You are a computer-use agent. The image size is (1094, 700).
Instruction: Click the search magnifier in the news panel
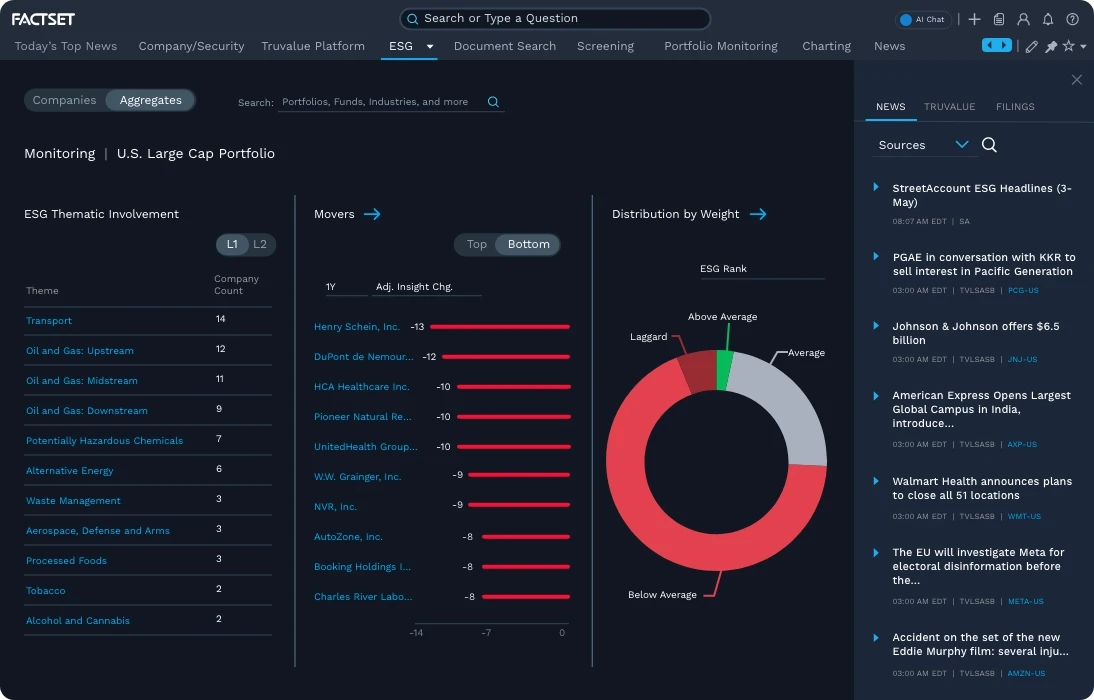[988, 145]
